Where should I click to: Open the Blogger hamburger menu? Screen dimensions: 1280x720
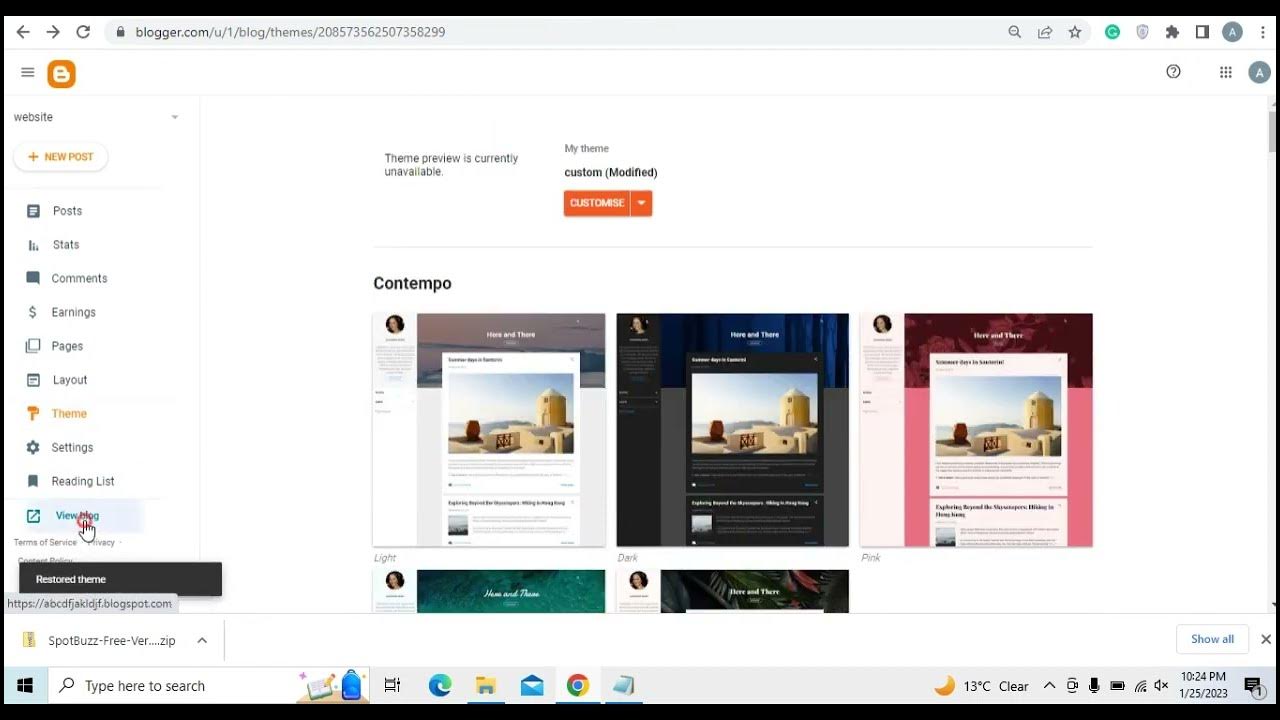point(27,72)
